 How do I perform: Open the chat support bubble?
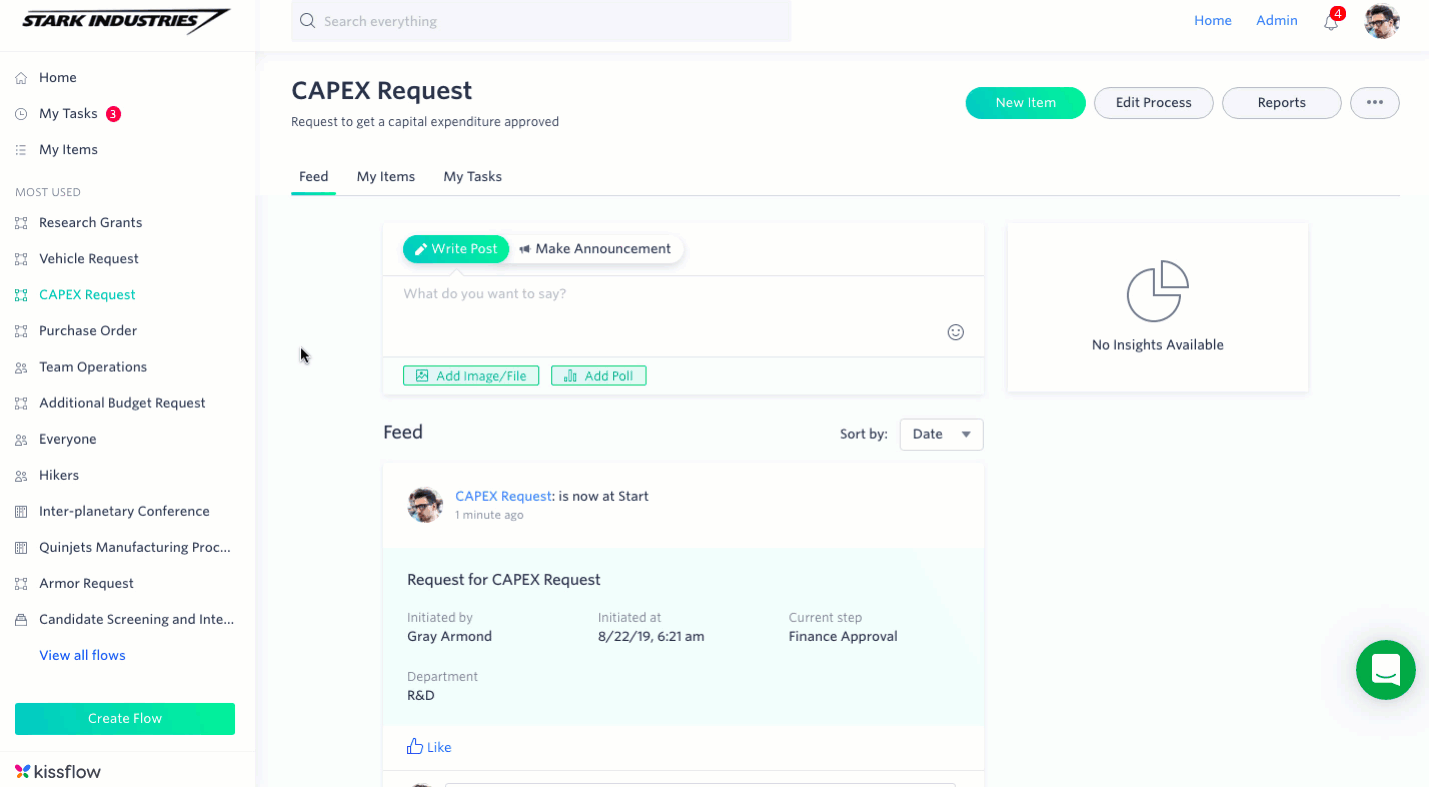1385,669
